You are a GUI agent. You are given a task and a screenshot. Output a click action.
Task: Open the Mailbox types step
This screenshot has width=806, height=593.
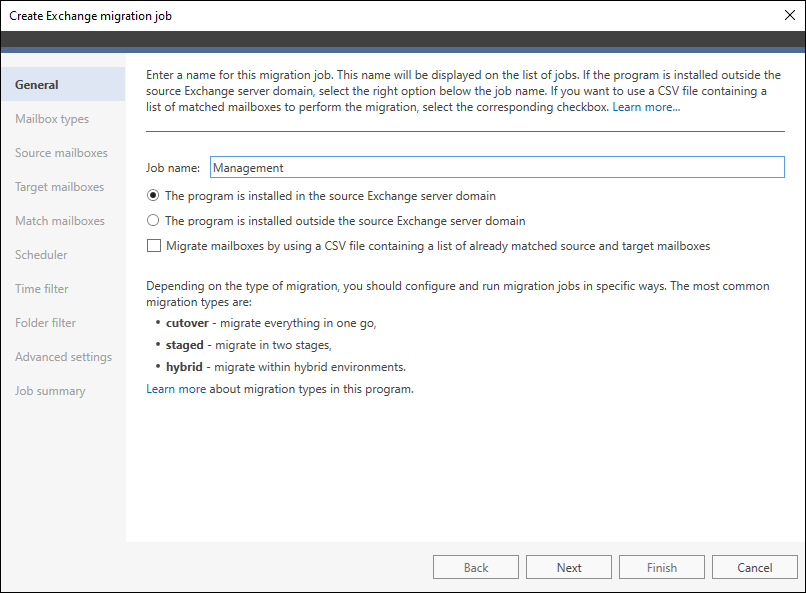[52, 119]
